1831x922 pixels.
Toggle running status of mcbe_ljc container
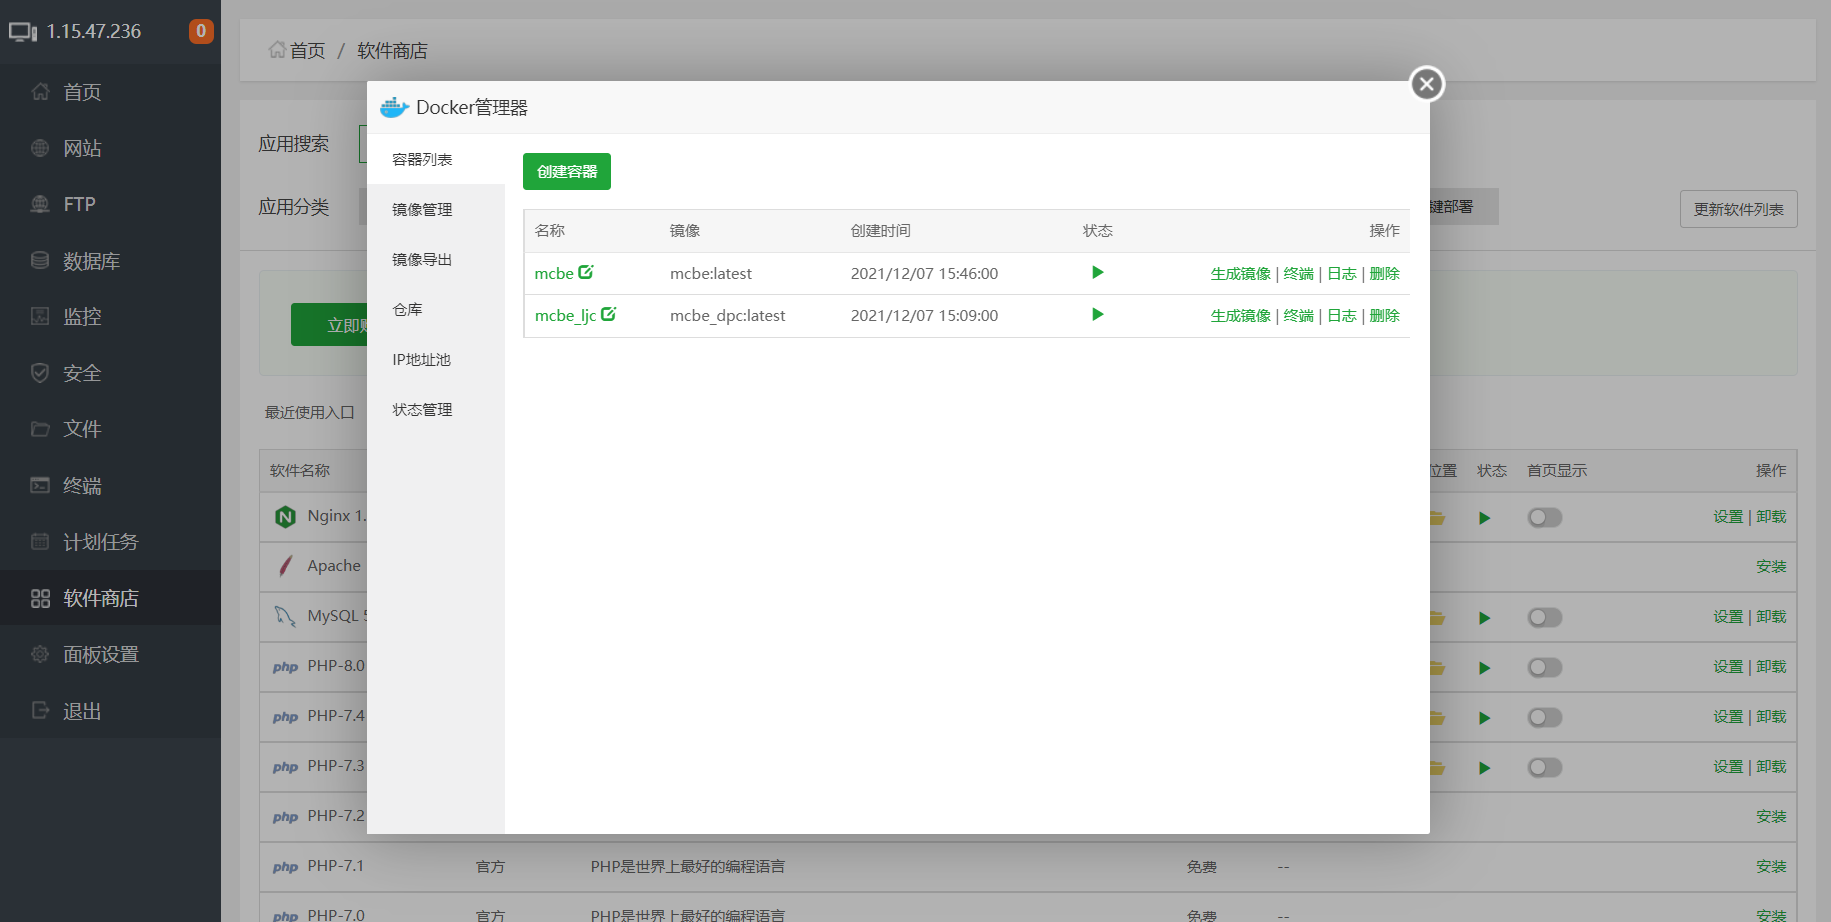click(1097, 314)
